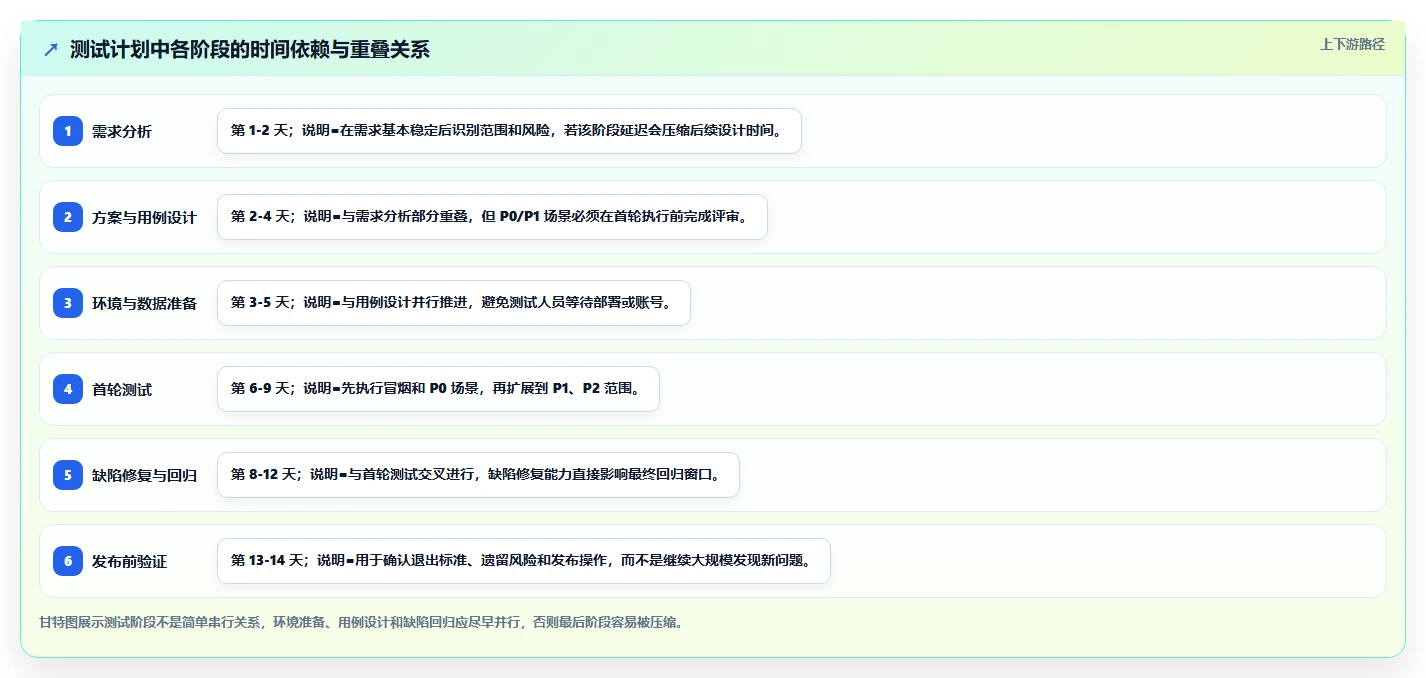Click the 第 2-4 天 description box
Screen dimensions: 1426x678
pos(492,217)
